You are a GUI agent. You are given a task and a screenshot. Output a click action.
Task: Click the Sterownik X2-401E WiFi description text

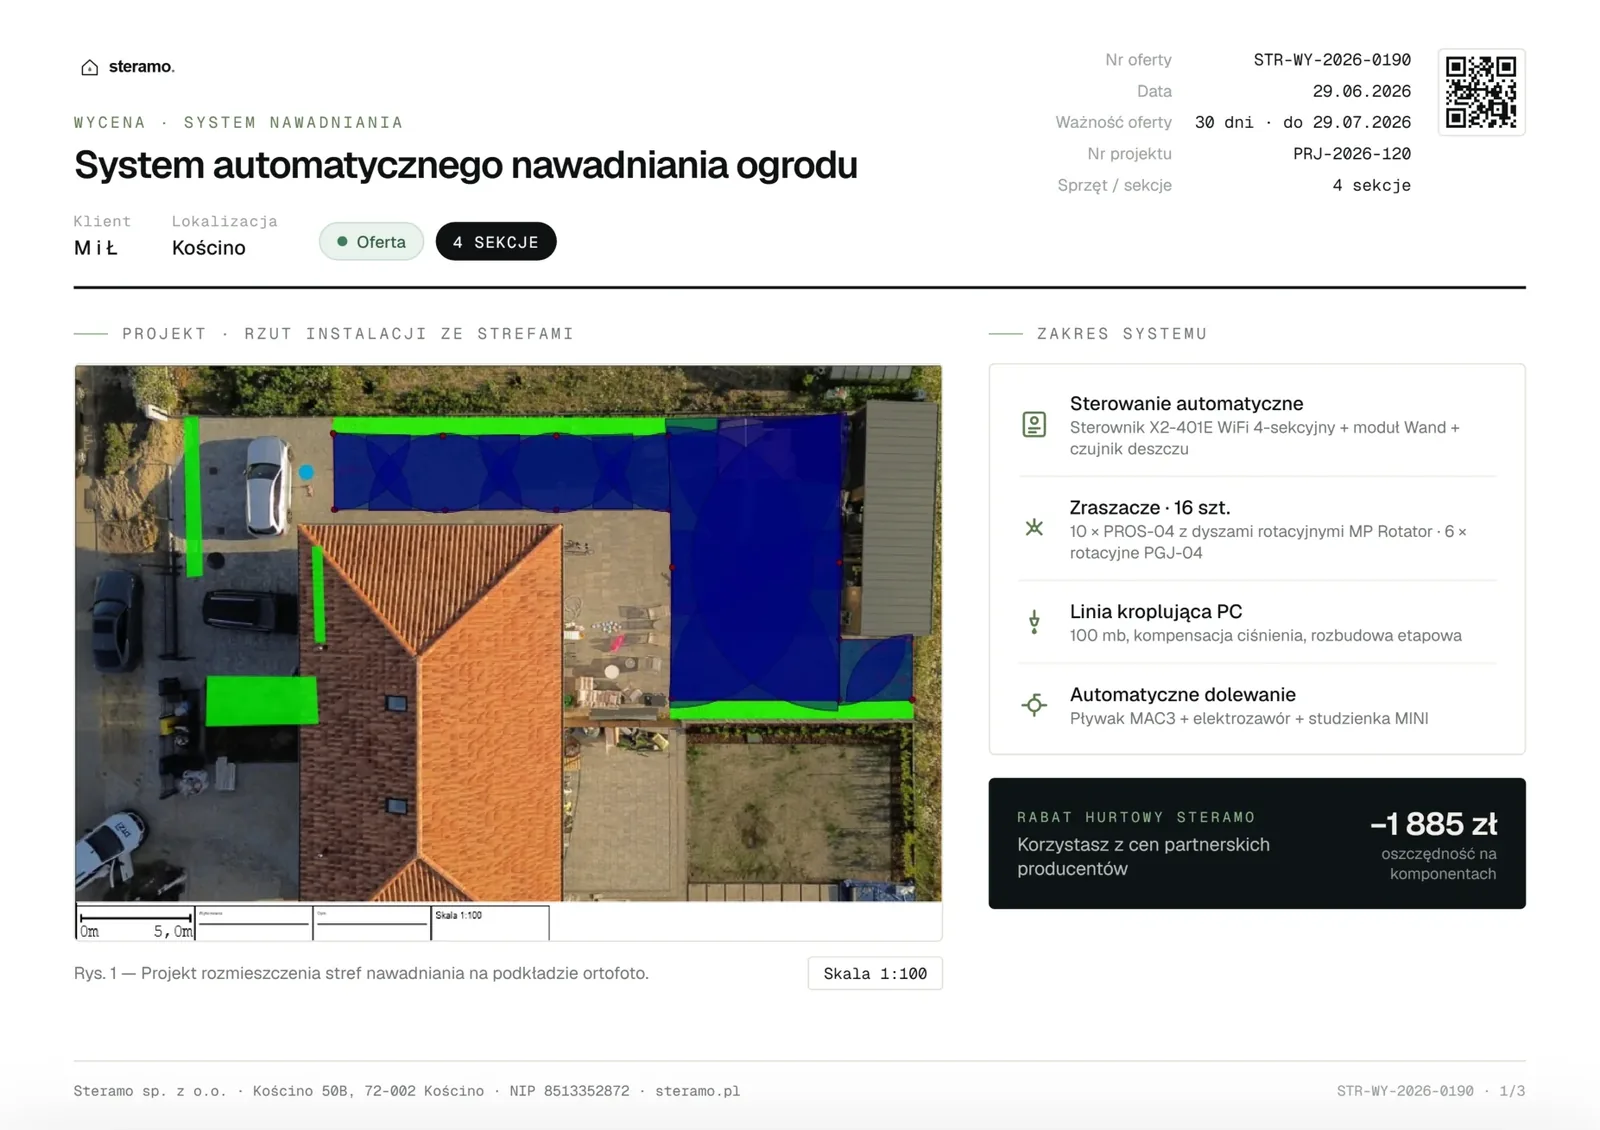click(1264, 438)
